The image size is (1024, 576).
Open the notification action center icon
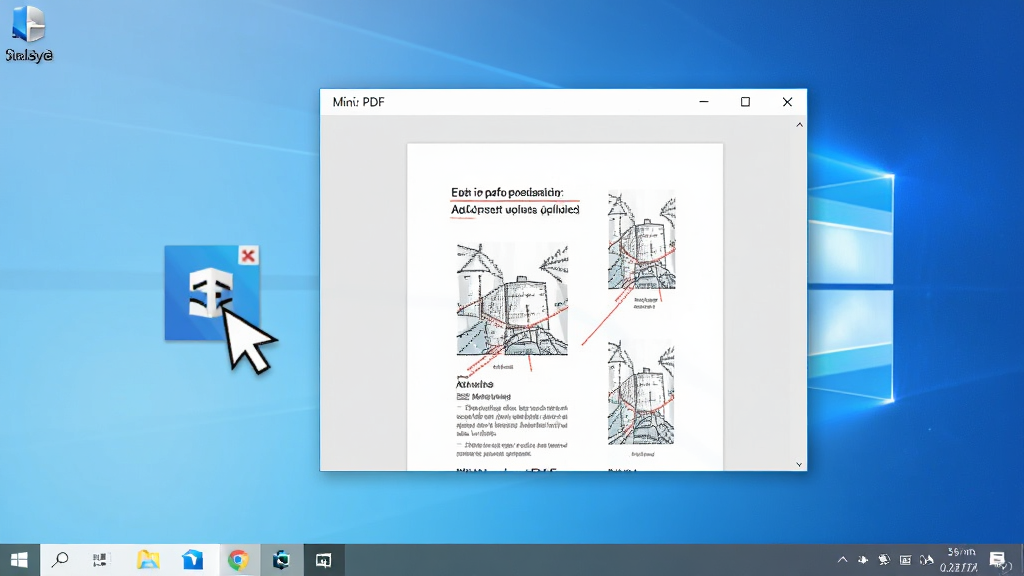tap(997, 560)
